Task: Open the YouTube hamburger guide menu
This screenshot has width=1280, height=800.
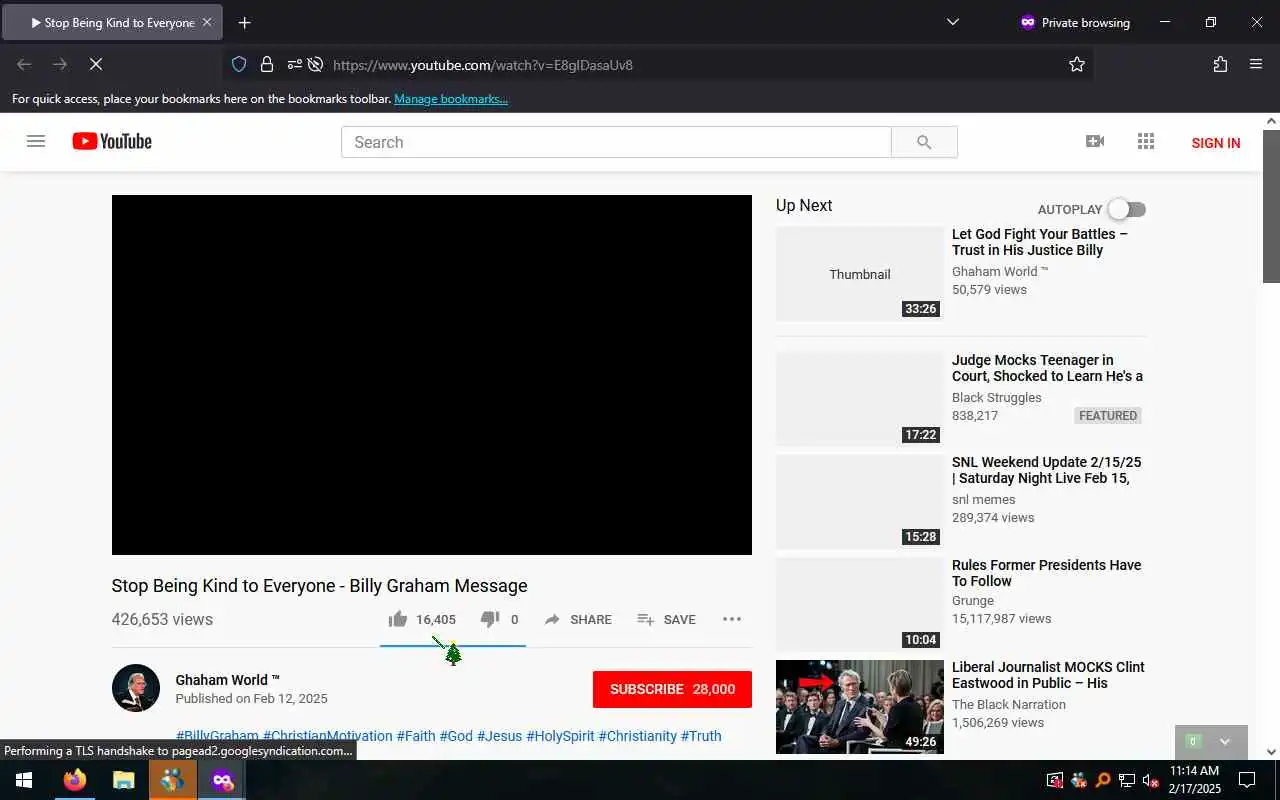Action: (36, 142)
